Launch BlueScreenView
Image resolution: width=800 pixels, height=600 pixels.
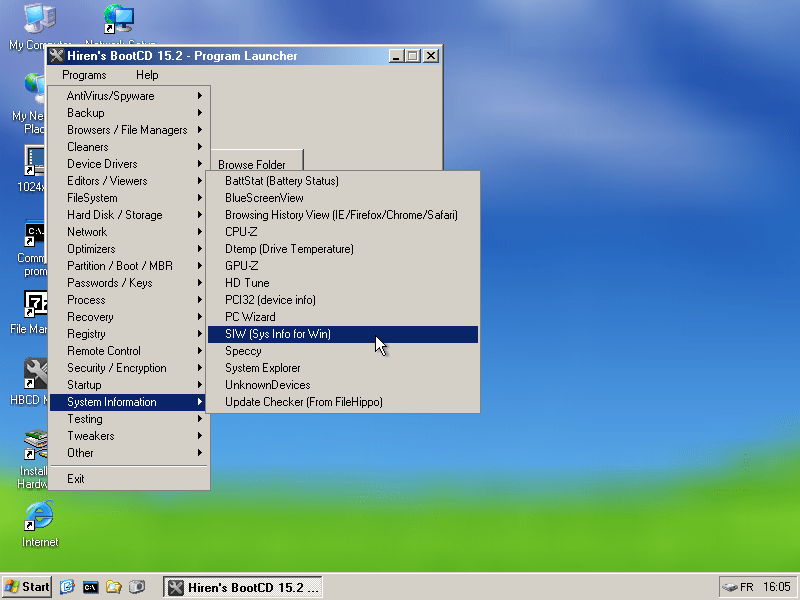pos(343,198)
